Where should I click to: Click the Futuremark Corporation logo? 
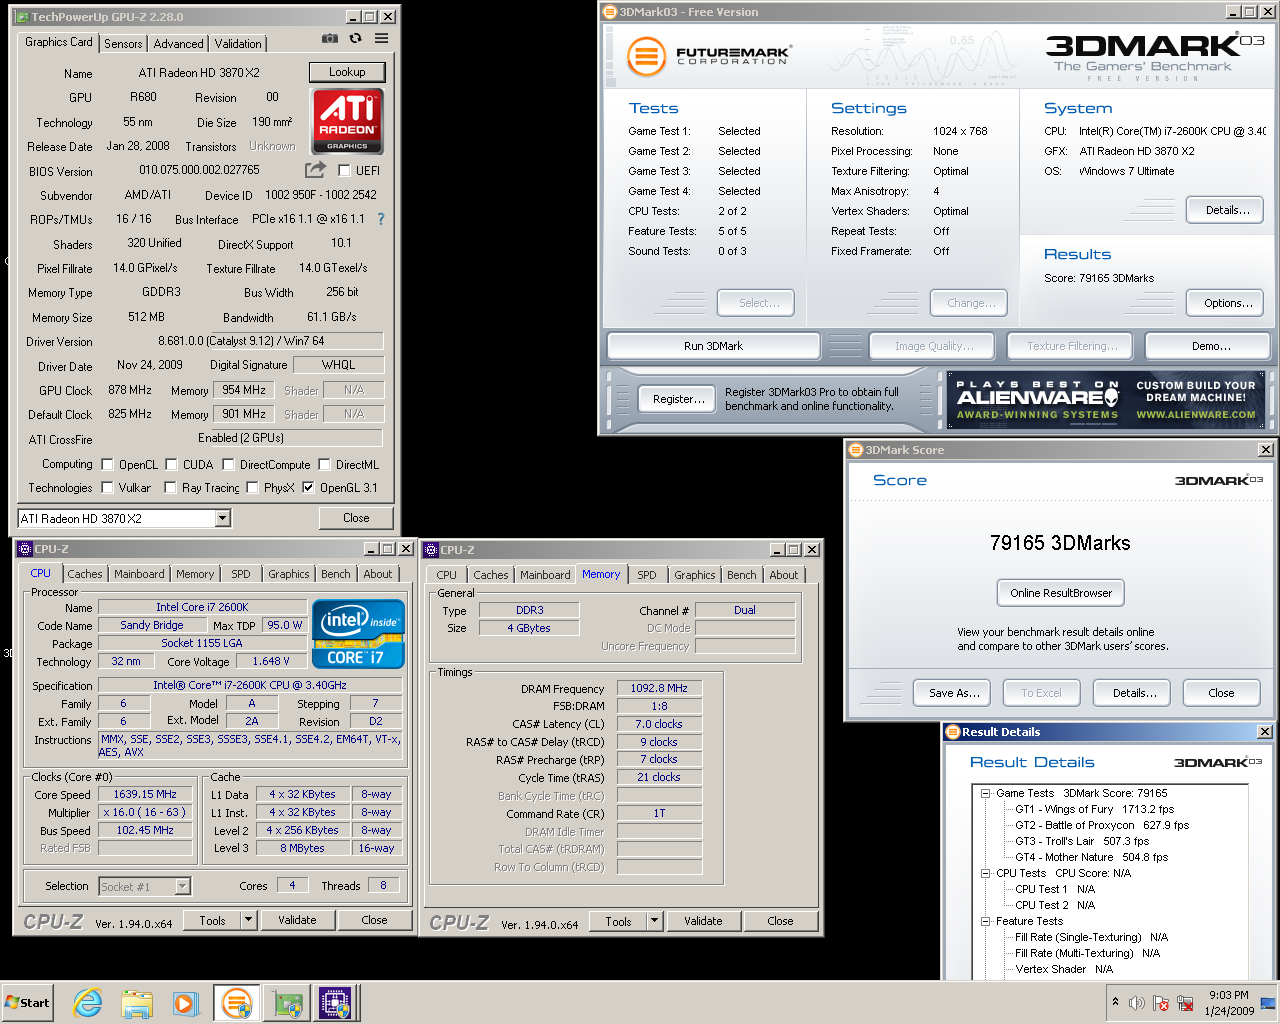[x=709, y=56]
